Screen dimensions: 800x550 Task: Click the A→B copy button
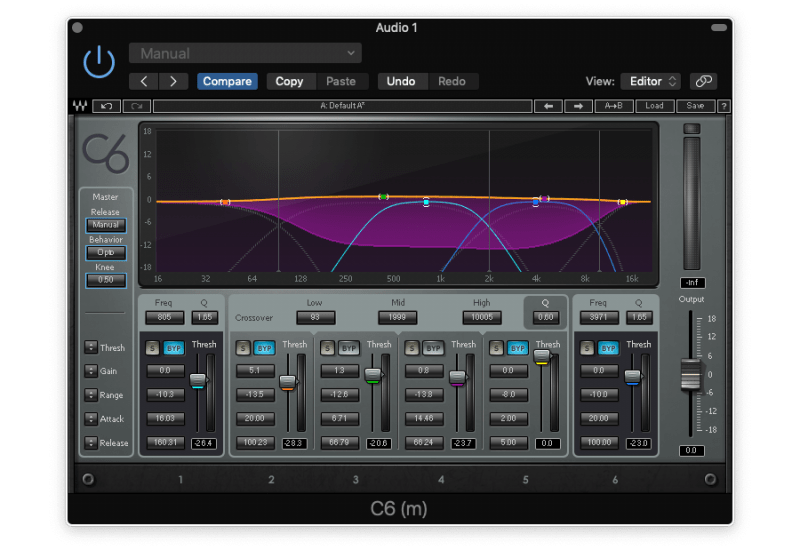(x=614, y=106)
